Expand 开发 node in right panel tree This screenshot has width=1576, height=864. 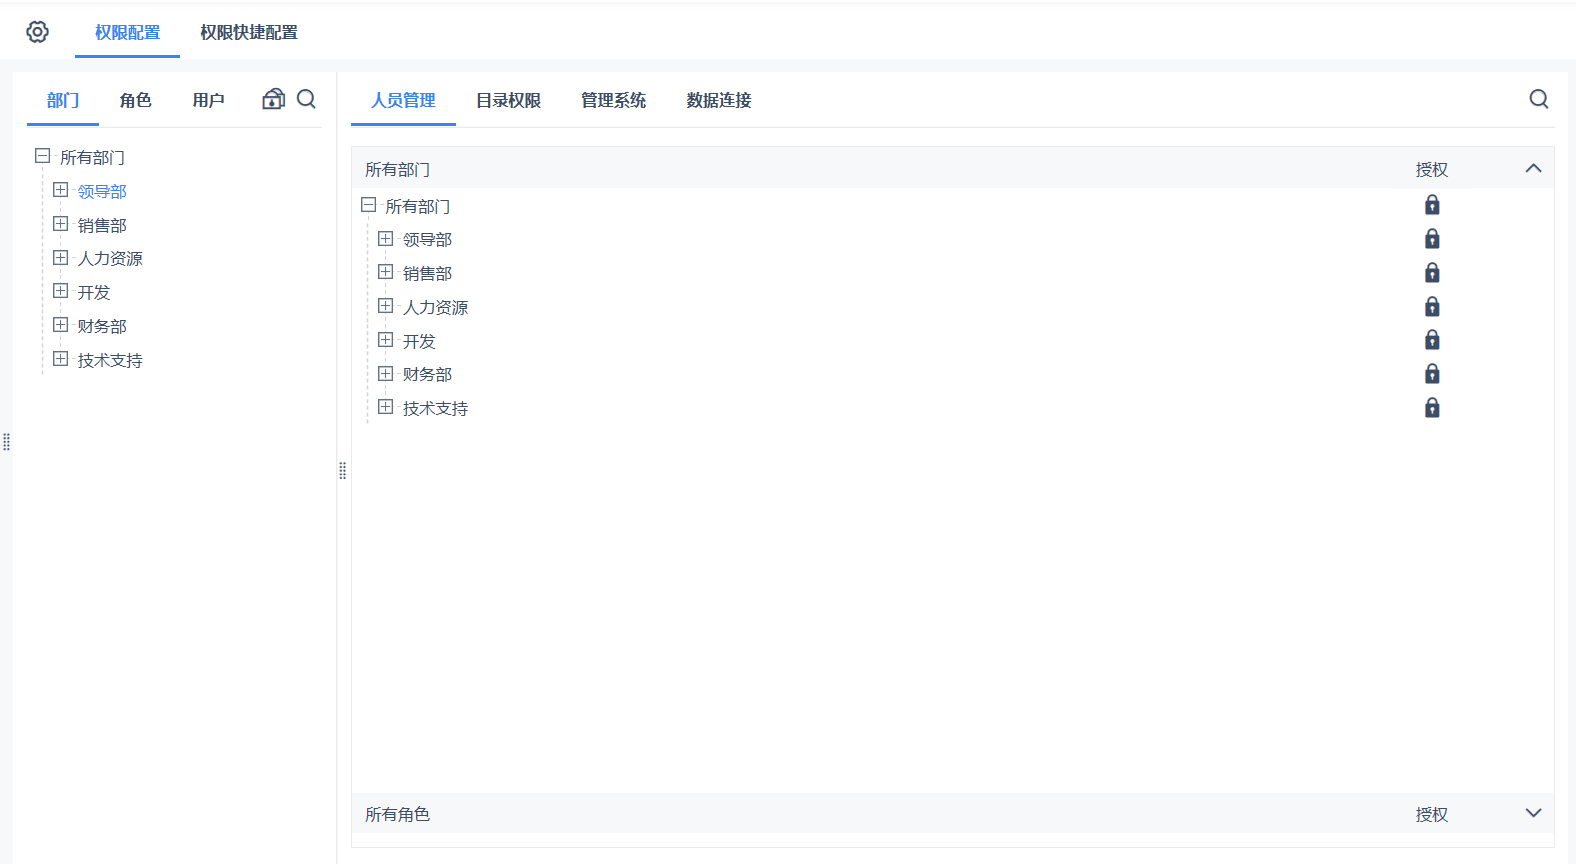(385, 340)
